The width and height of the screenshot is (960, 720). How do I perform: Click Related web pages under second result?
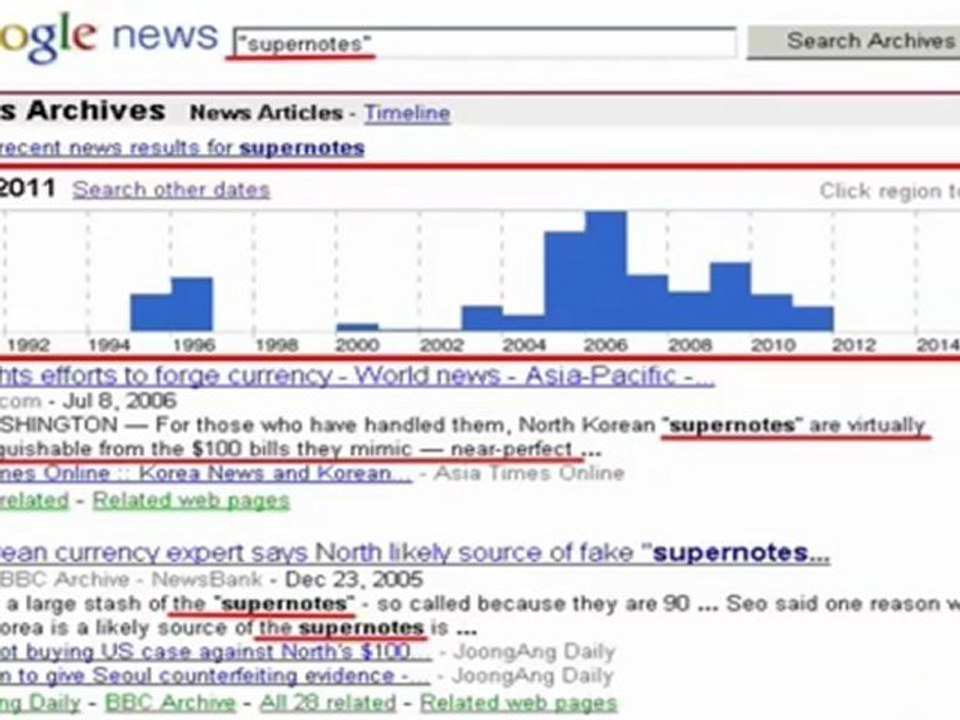[x=518, y=702]
